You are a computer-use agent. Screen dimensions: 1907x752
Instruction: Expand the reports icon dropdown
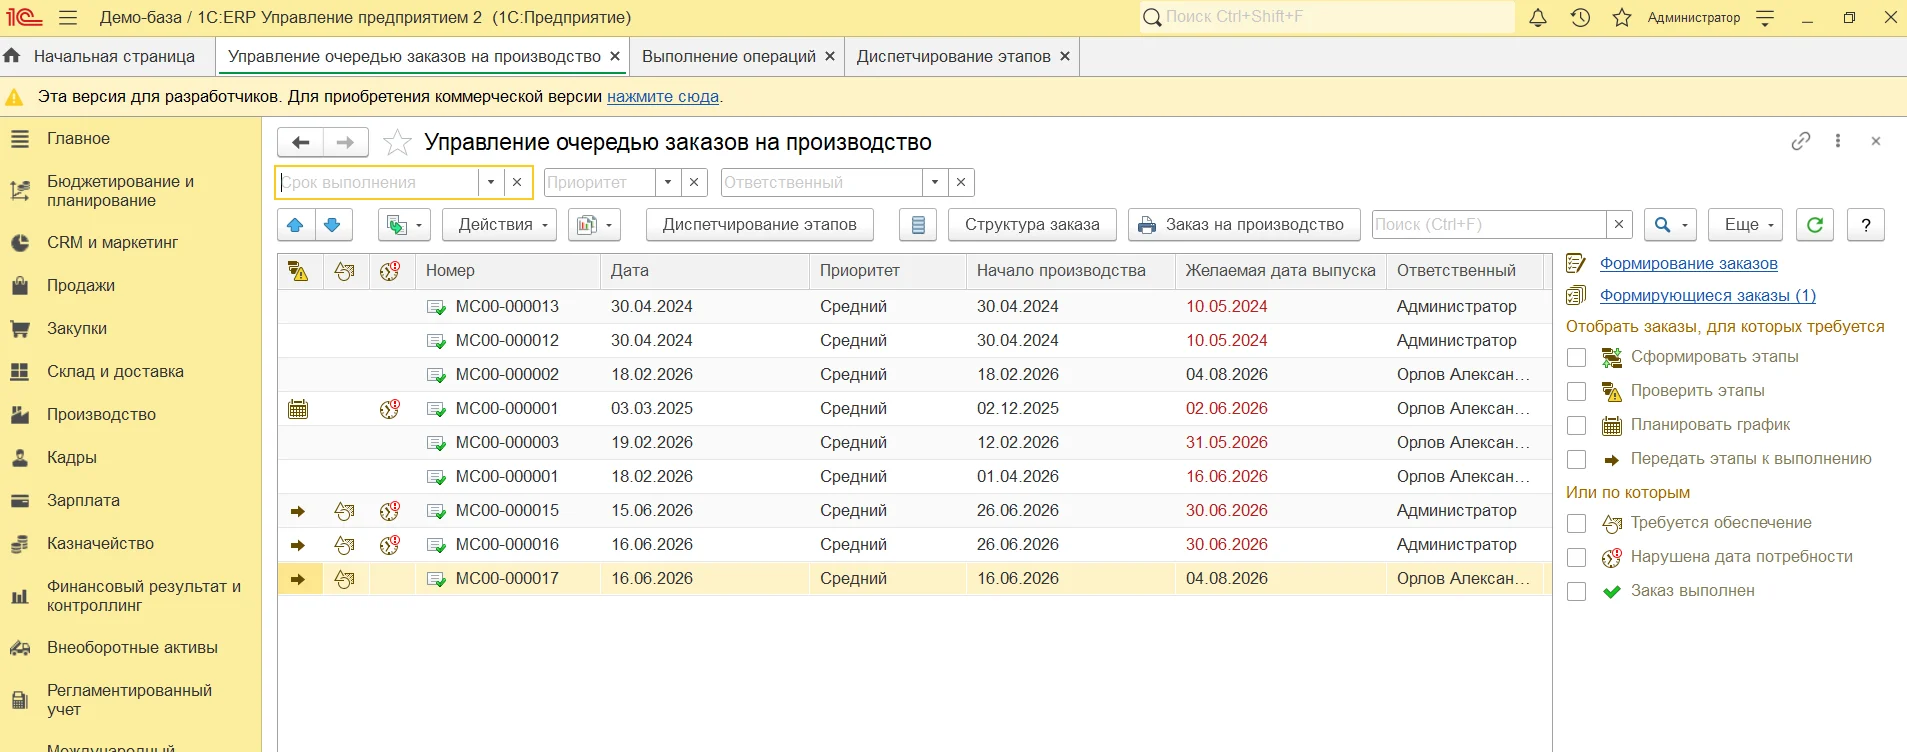[594, 225]
